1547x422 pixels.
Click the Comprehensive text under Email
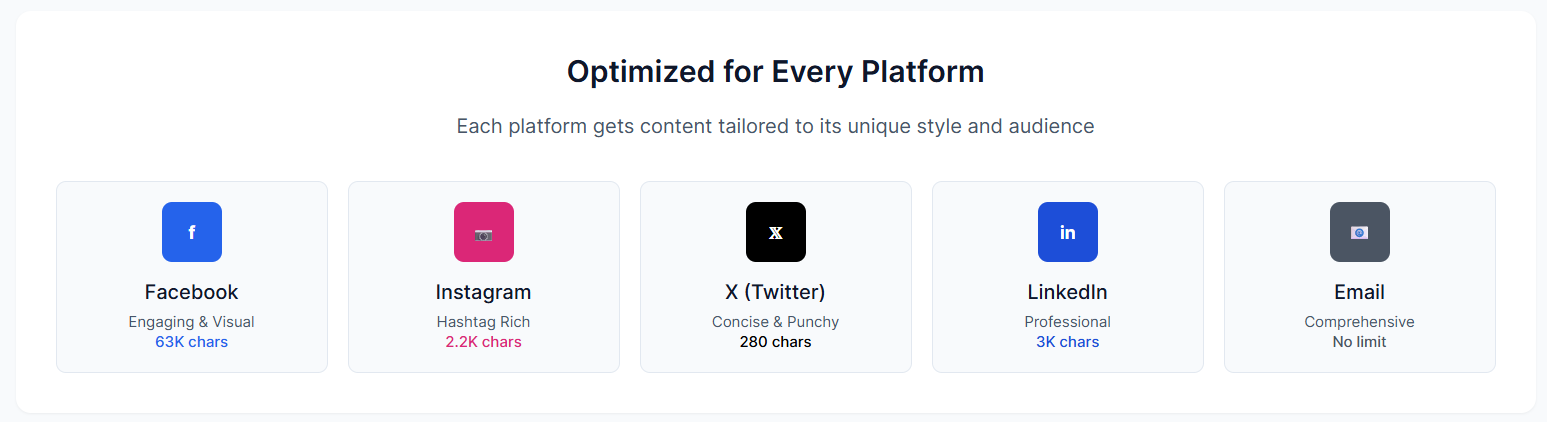[x=1360, y=322]
